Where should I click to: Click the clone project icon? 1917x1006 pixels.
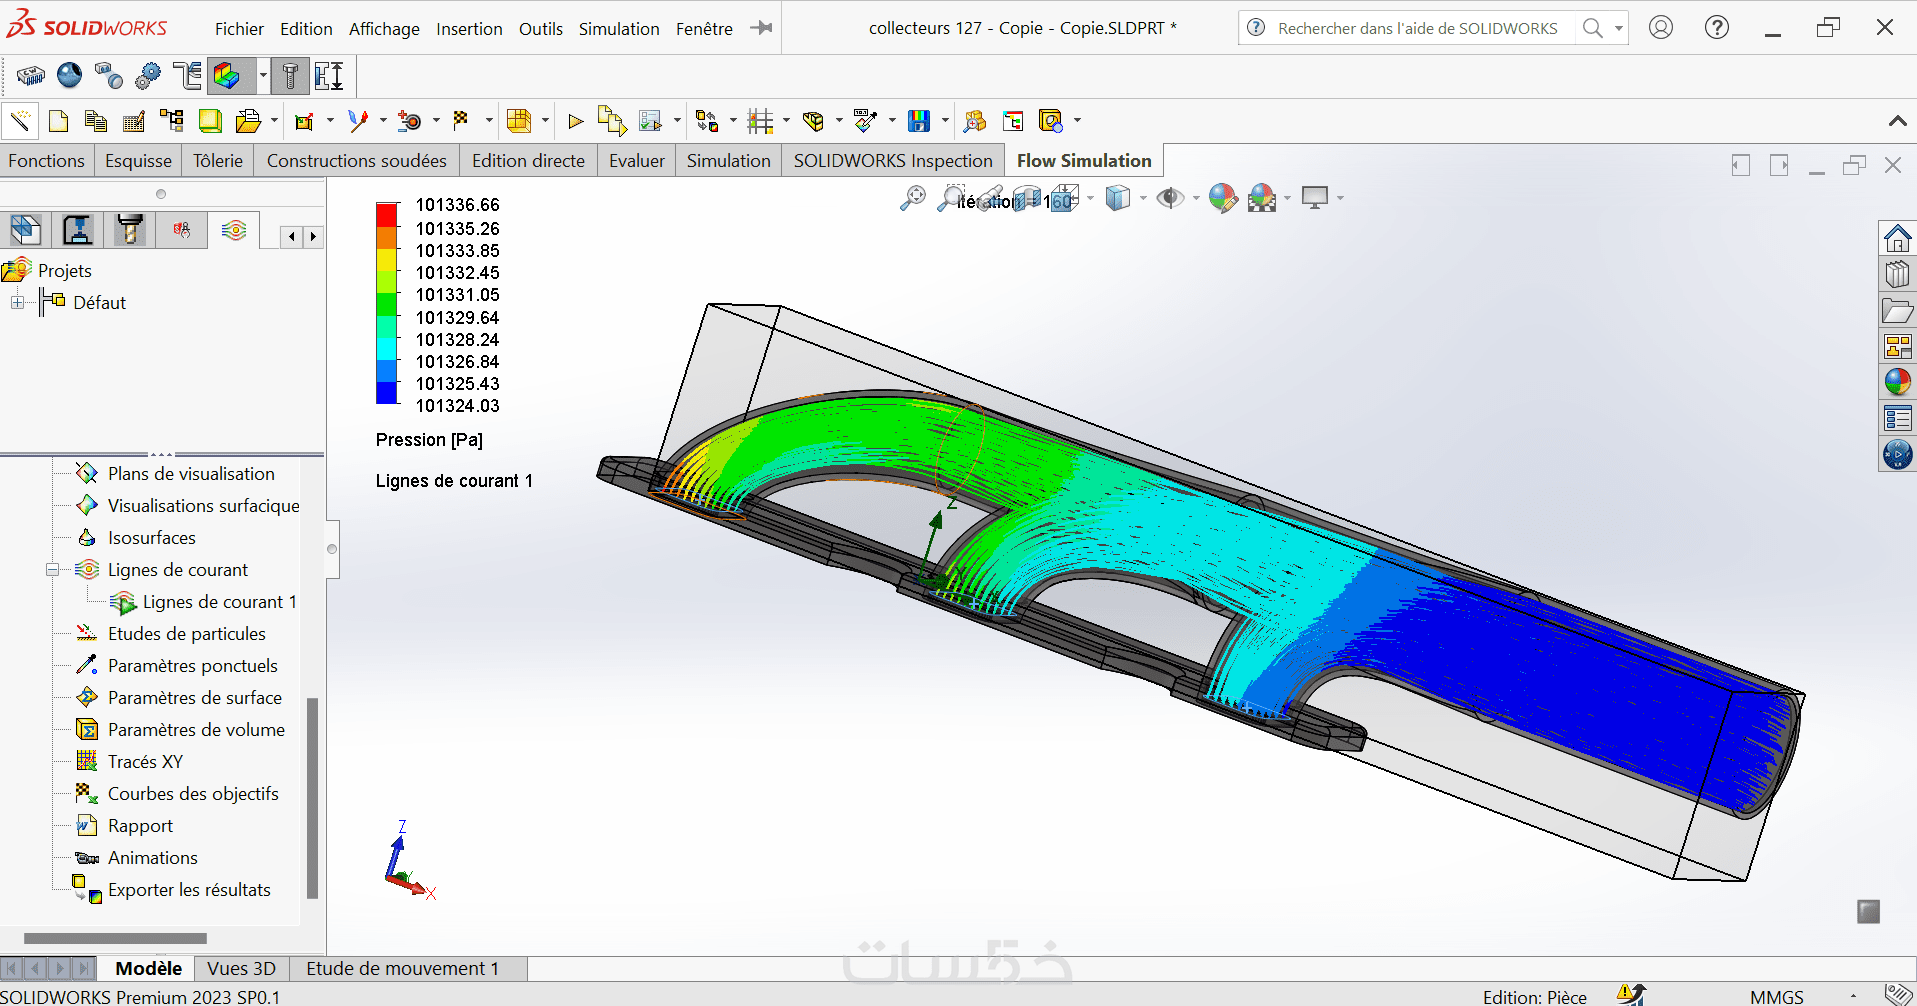tap(96, 121)
